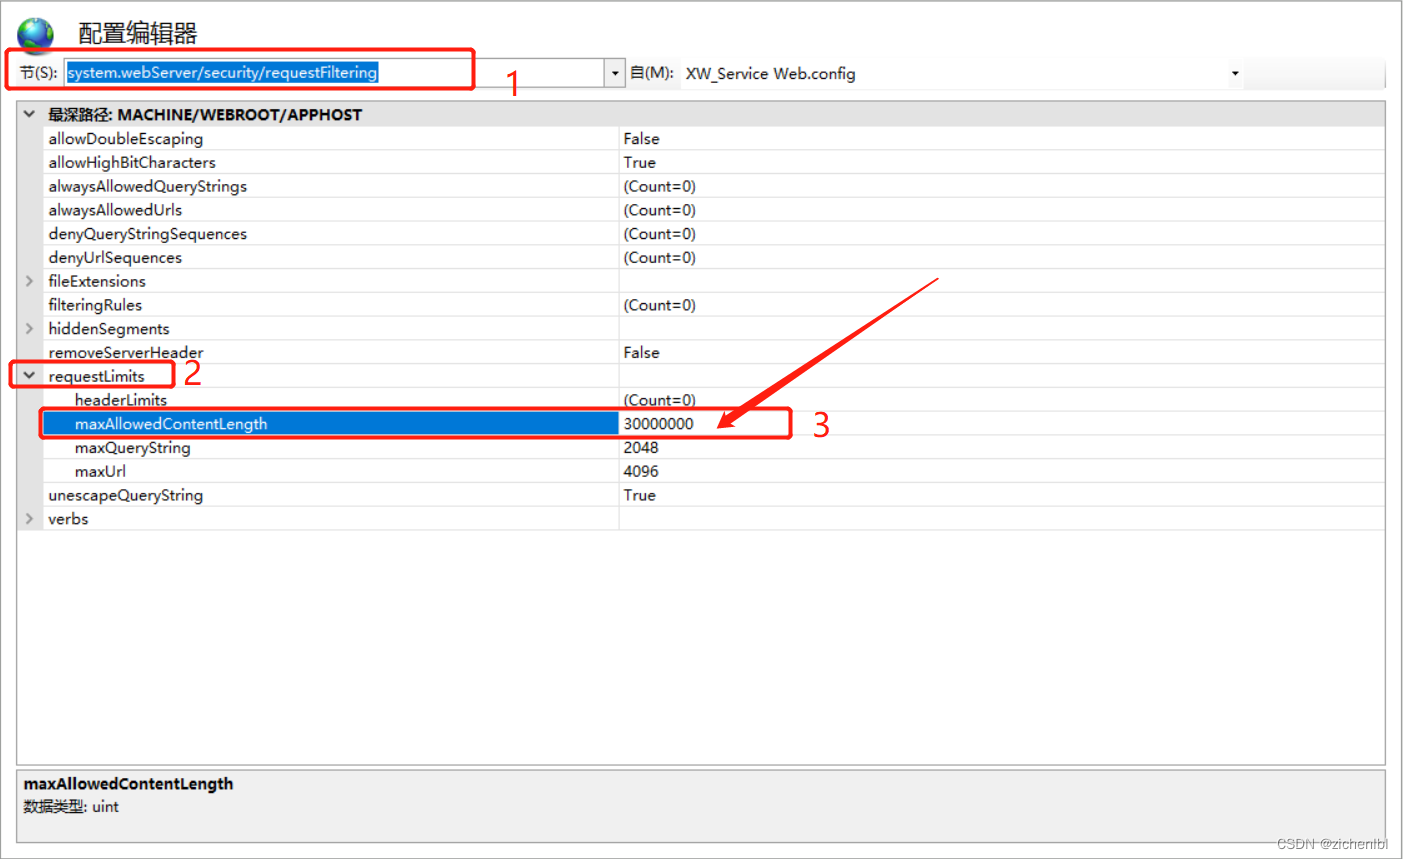Image resolution: width=1403 pixels, height=859 pixels.
Task: Click the (Count=0) value of alwaysAllowedUrls
Action: (660, 210)
